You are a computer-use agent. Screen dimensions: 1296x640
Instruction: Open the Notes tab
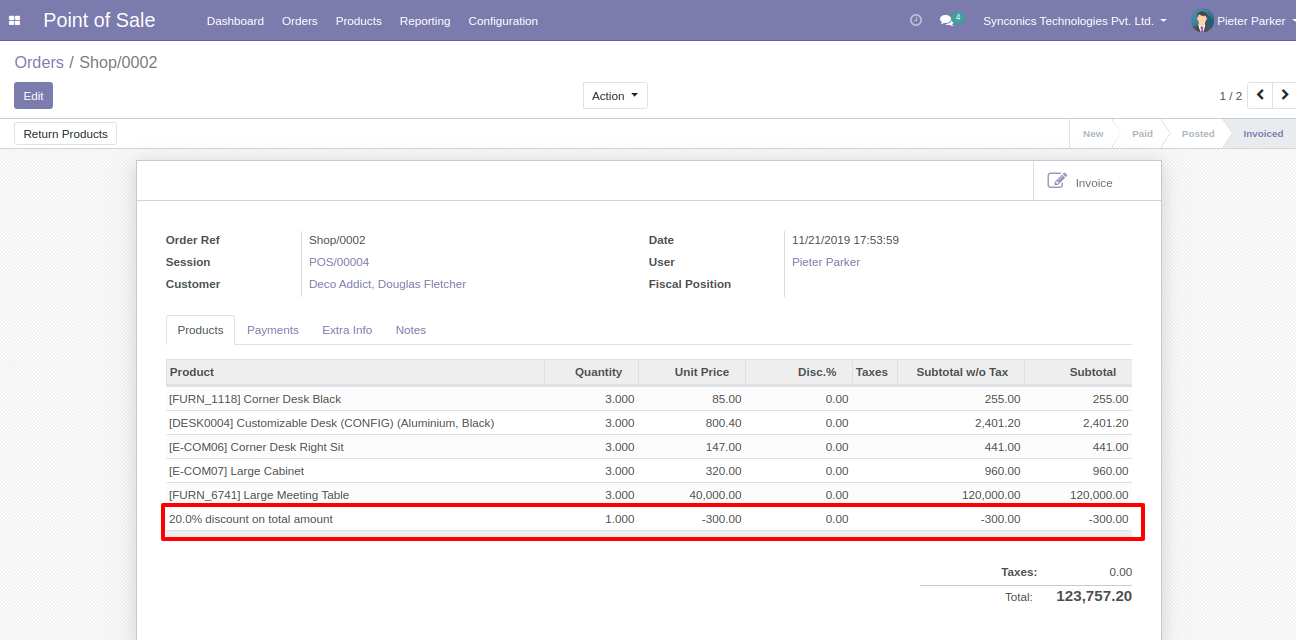pos(410,330)
